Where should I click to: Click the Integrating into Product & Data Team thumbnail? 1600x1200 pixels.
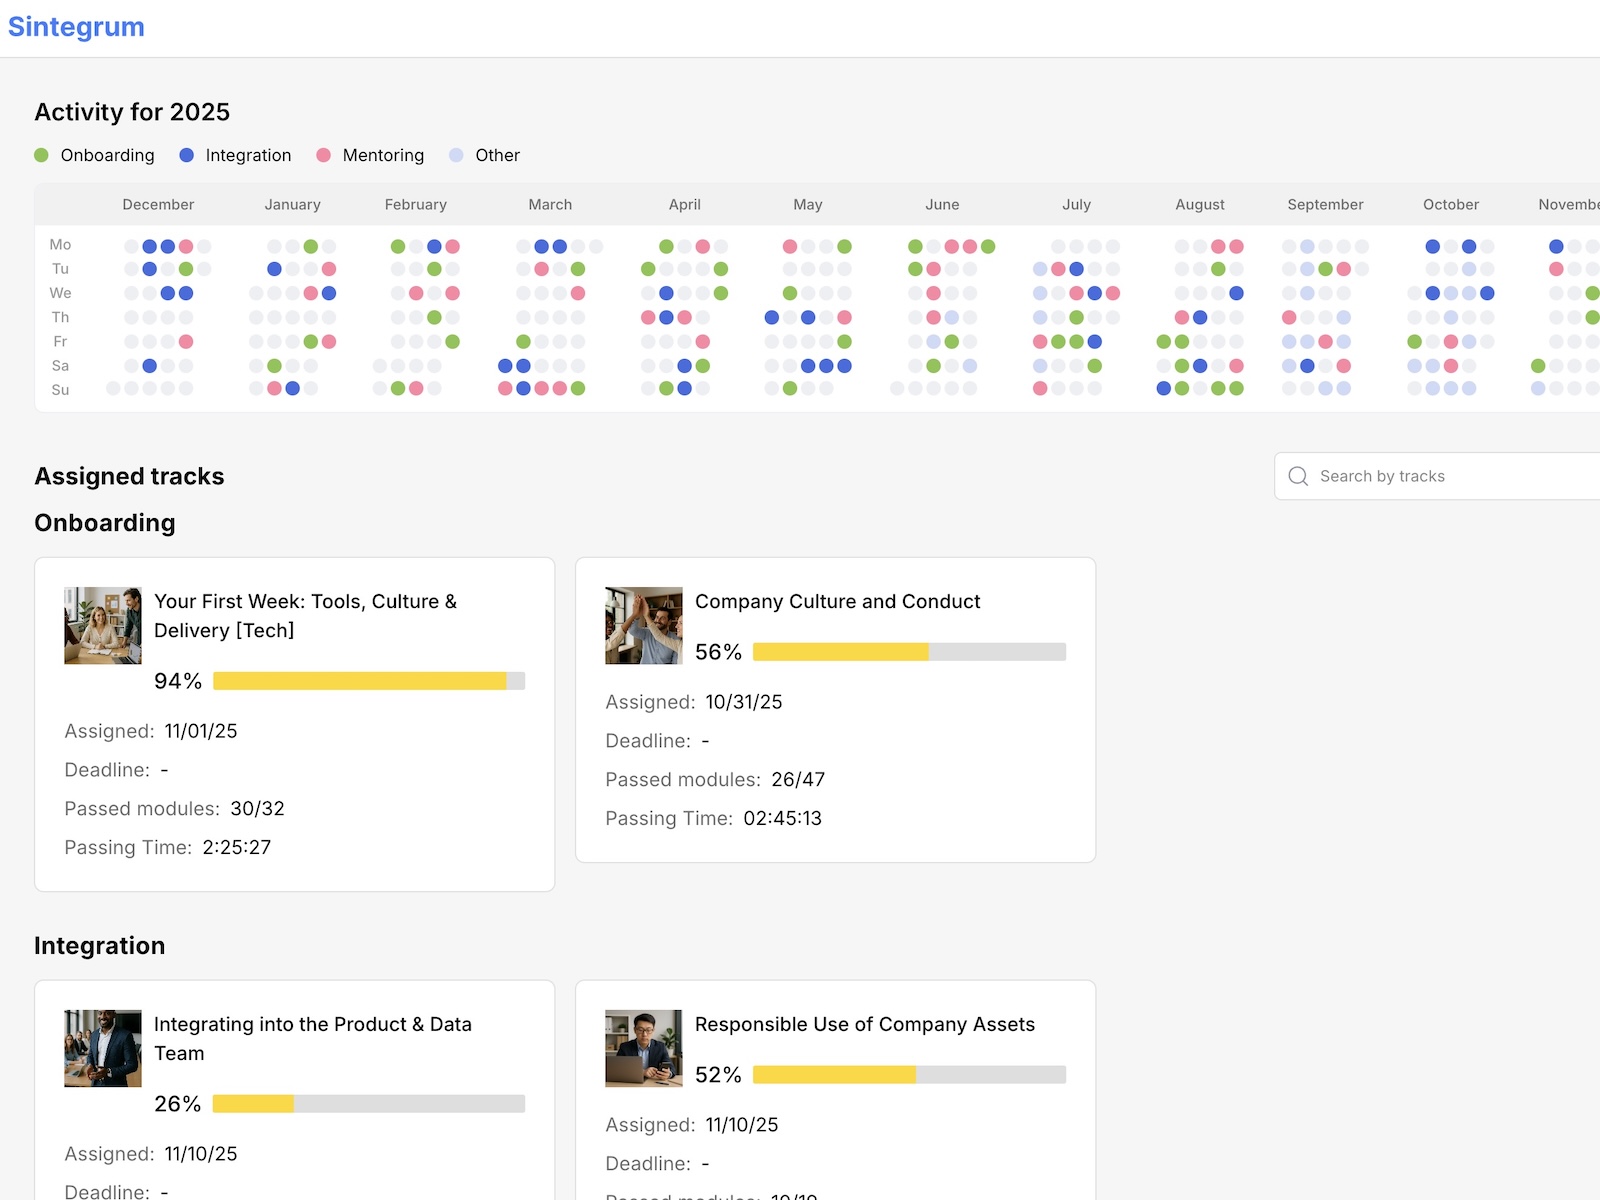click(x=103, y=1048)
